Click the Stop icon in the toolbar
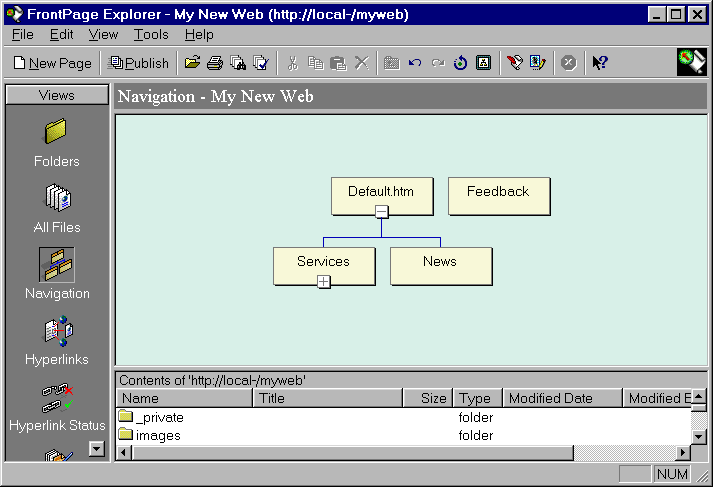The width and height of the screenshot is (713, 487). [568, 63]
